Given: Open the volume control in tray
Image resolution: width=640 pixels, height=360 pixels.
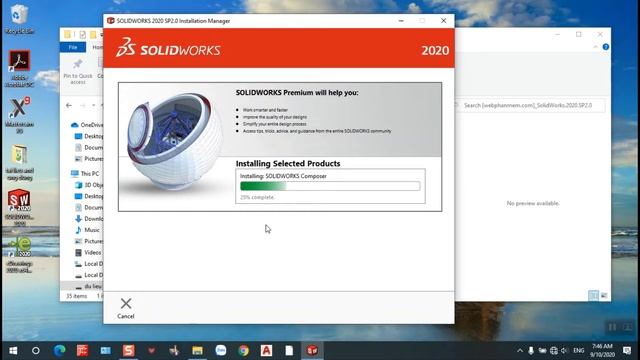Looking at the screenshot, I should (564, 351).
